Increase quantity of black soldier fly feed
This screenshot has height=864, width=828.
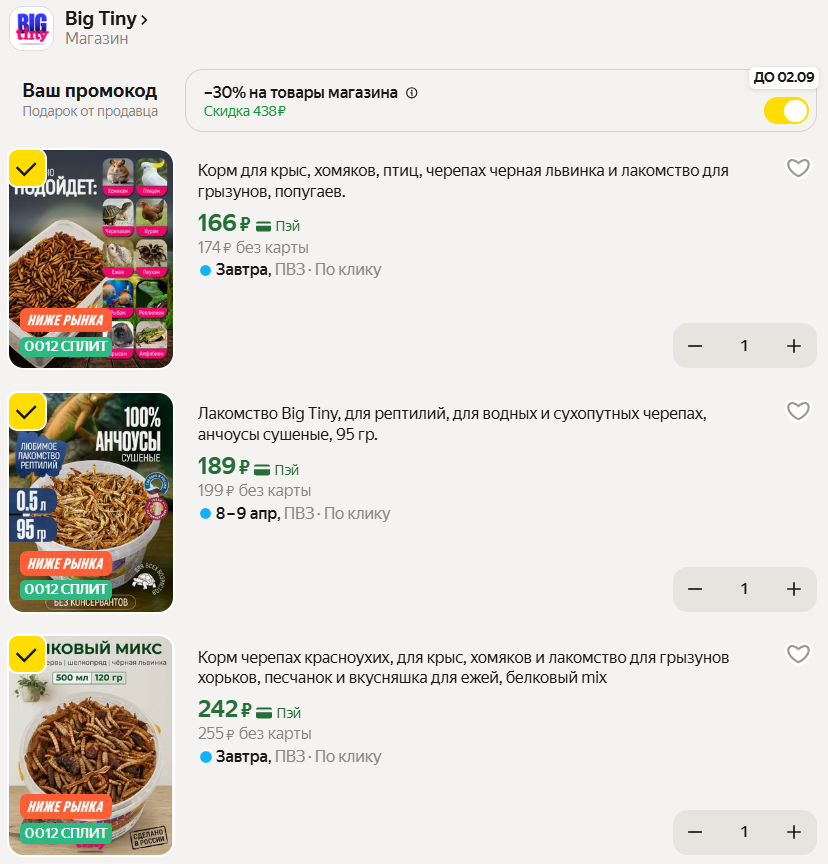pos(794,346)
